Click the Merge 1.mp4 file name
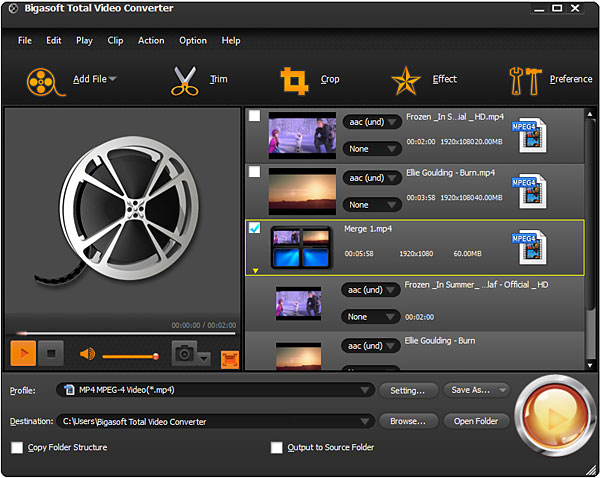Viewport: 600px width, 478px height. tap(368, 229)
